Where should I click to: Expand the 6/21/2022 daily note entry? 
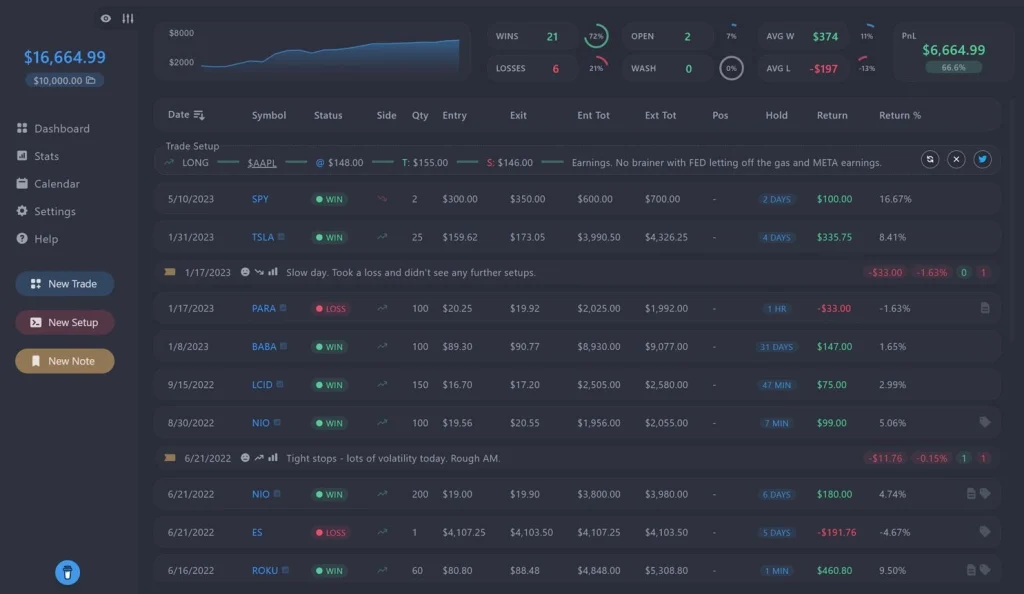(400, 458)
